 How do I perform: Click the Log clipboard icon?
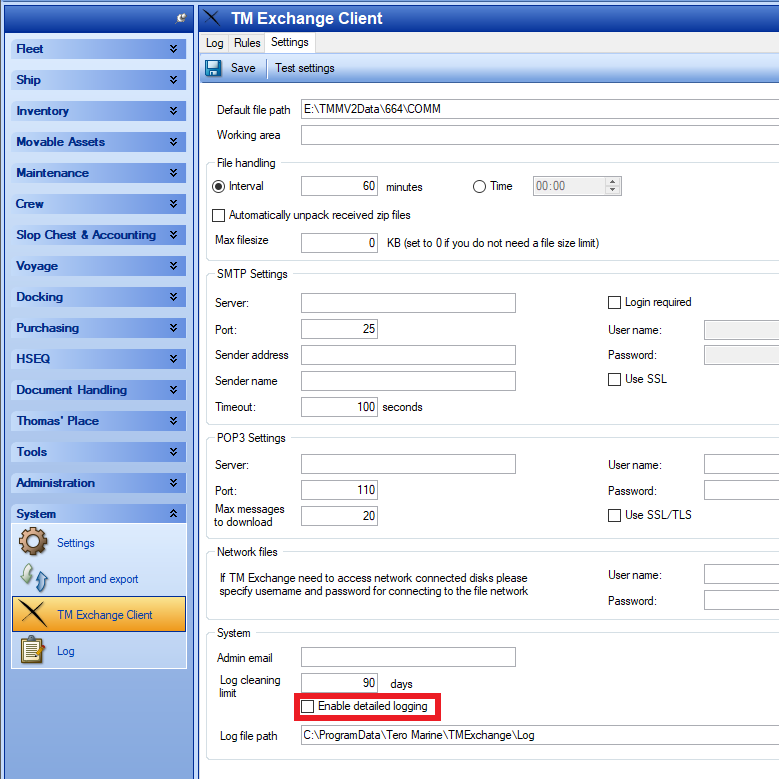click(x=33, y=650)
